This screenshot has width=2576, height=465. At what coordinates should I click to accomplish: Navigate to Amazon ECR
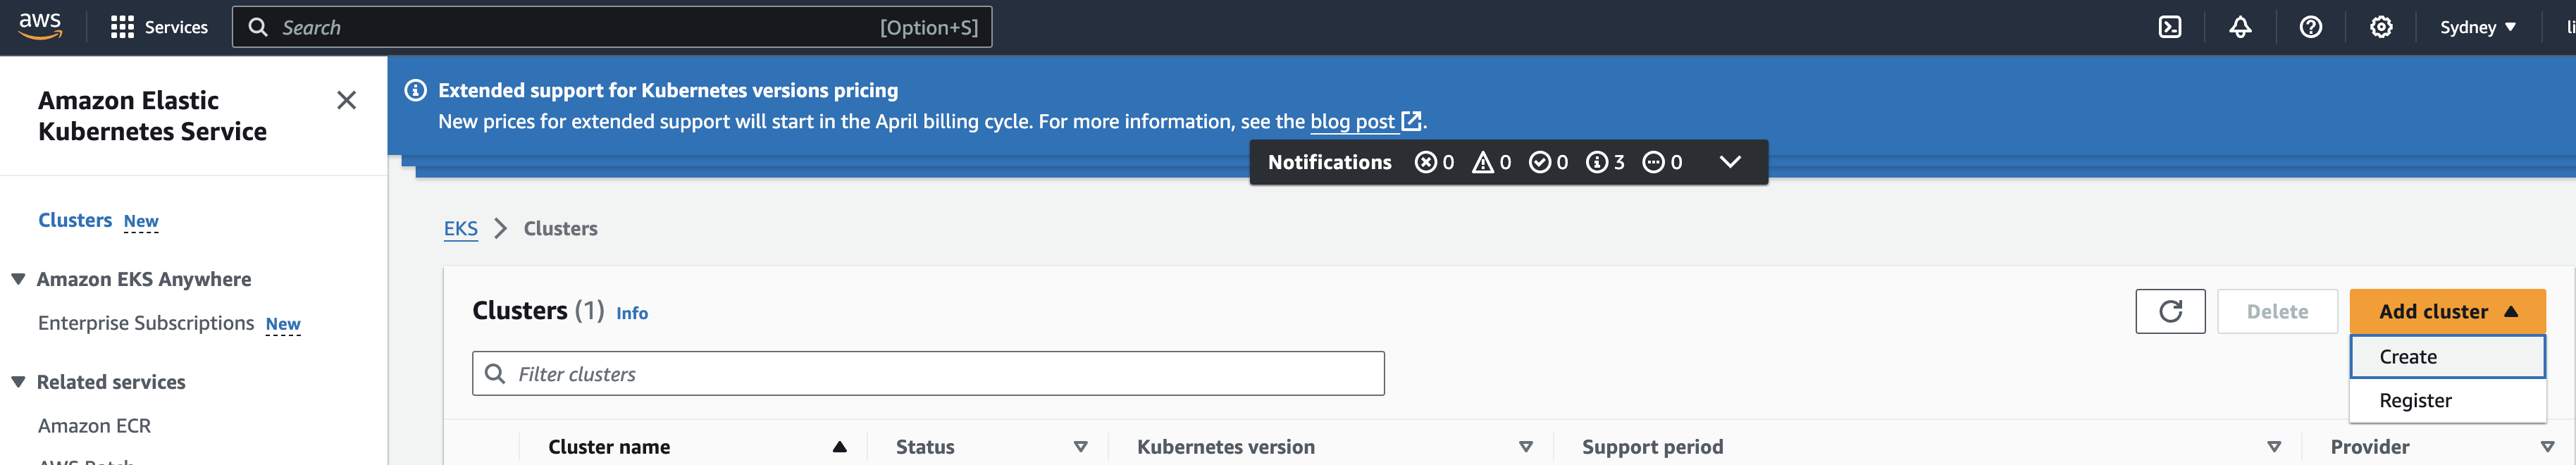pyautogui.click(x=94, y=425)
